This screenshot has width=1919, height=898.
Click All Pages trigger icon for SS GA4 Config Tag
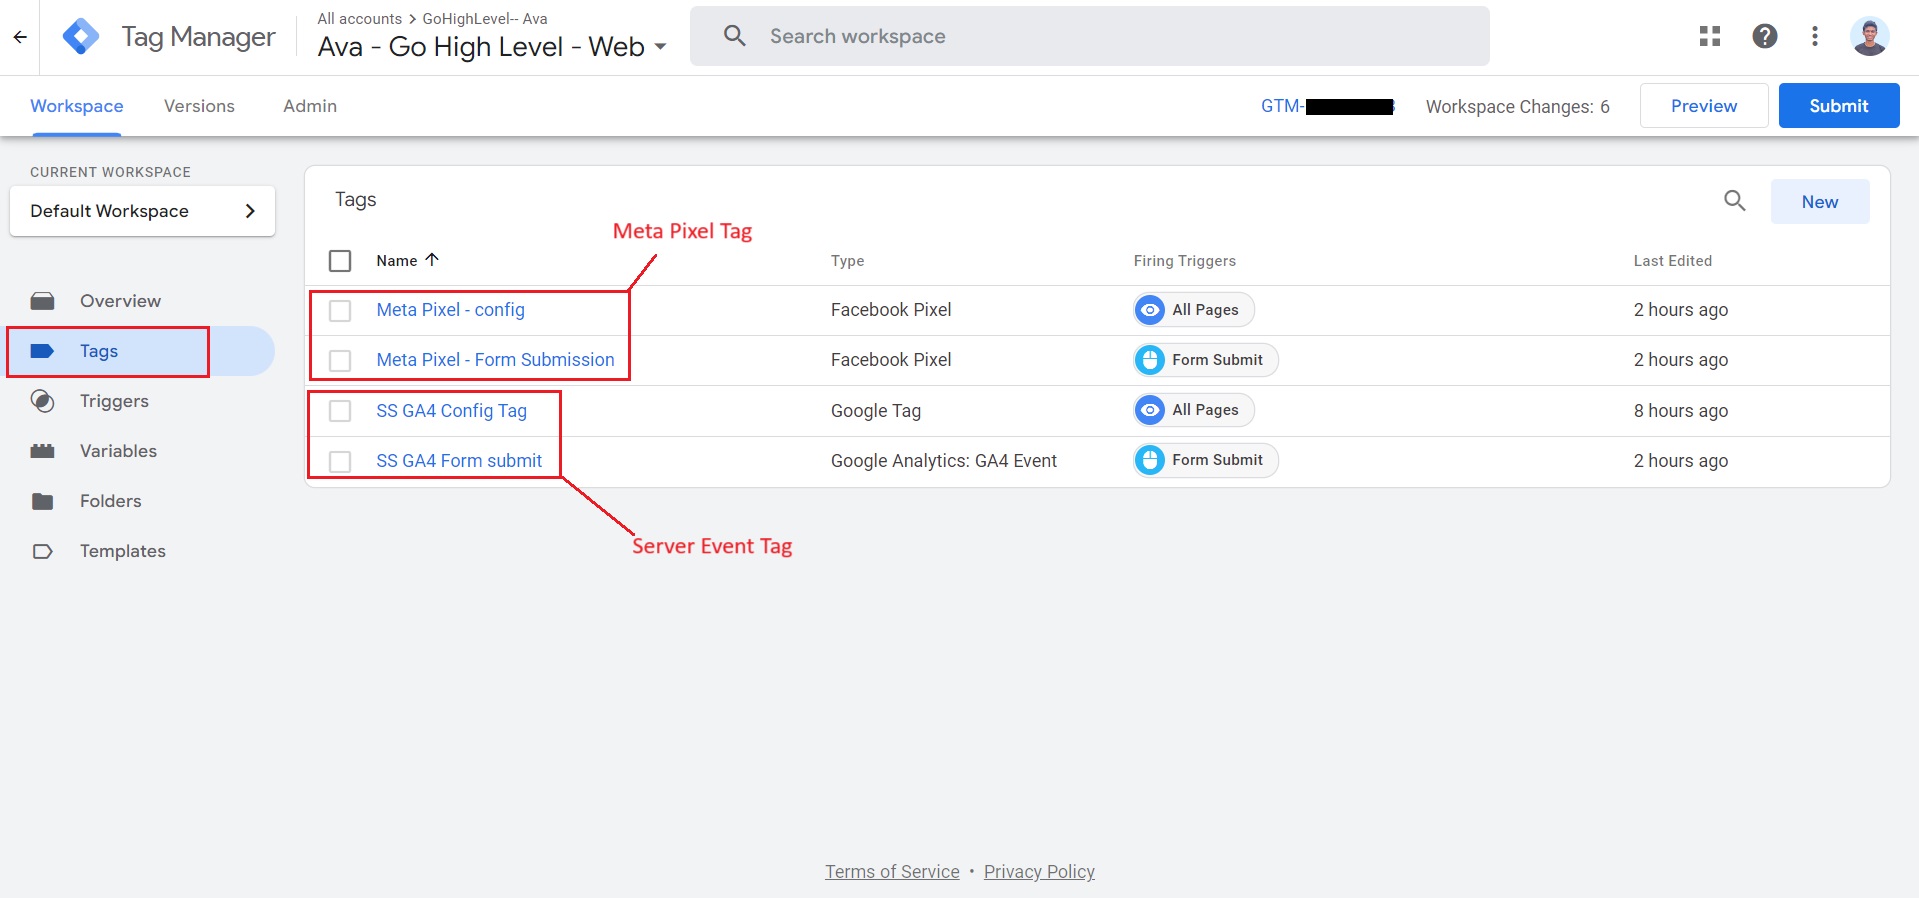point(1151,410)
